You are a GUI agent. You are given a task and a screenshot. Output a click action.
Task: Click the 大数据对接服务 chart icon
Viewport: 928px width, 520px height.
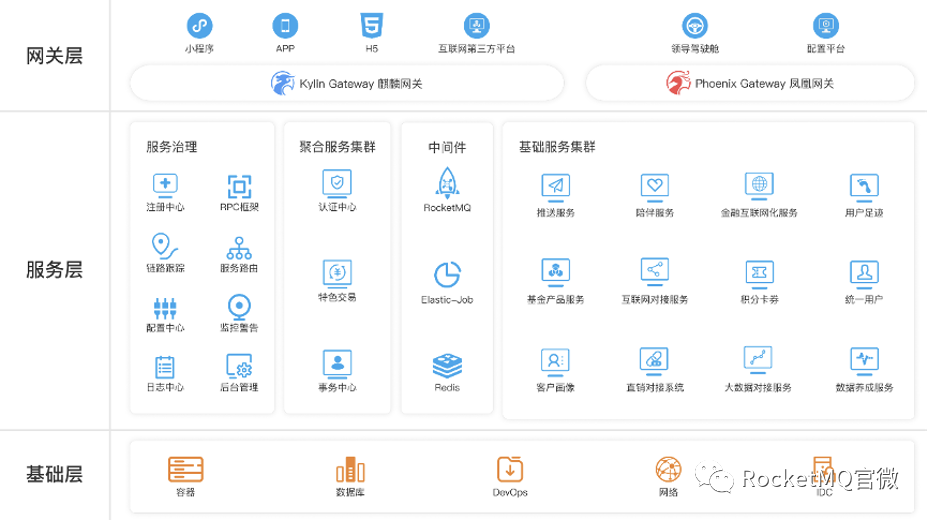click(758, 360)
